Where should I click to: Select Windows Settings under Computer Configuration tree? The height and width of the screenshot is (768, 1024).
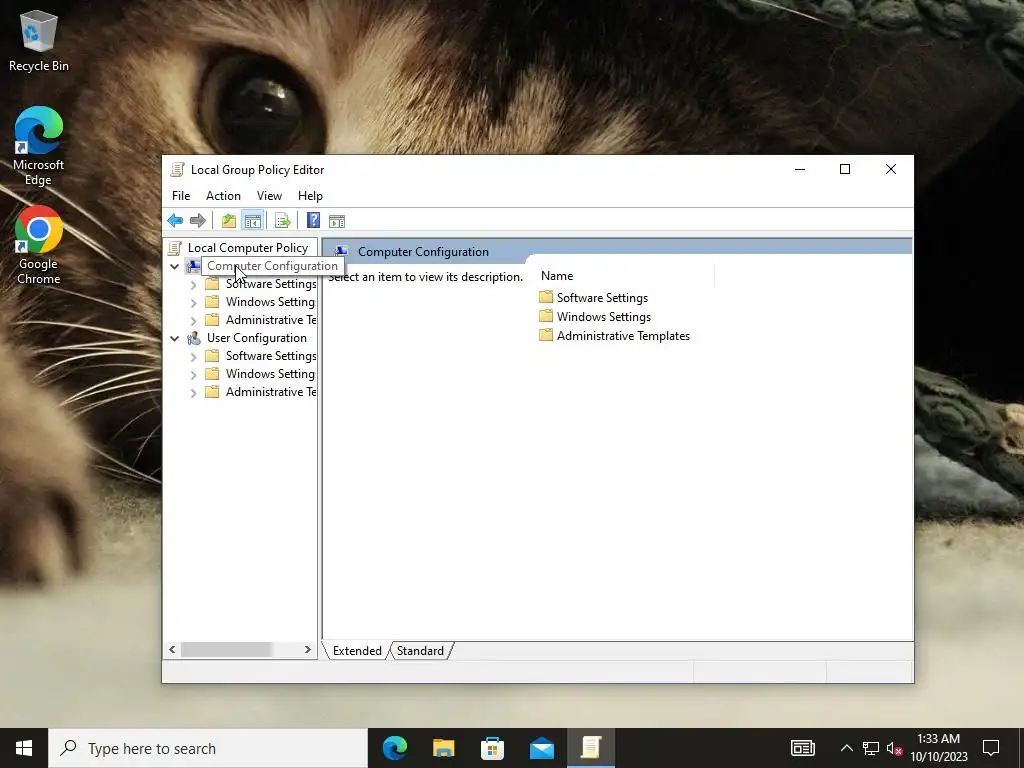[x=270, y=302]
